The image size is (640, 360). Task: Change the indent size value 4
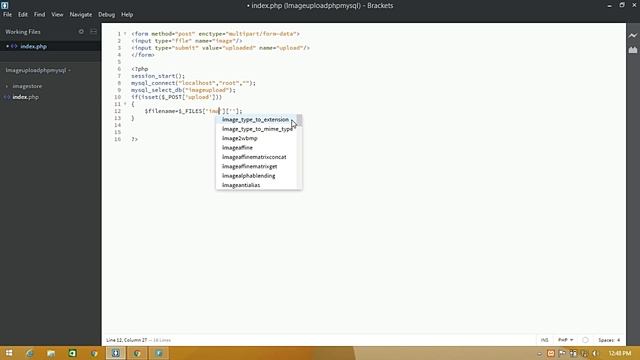(618, 340)
